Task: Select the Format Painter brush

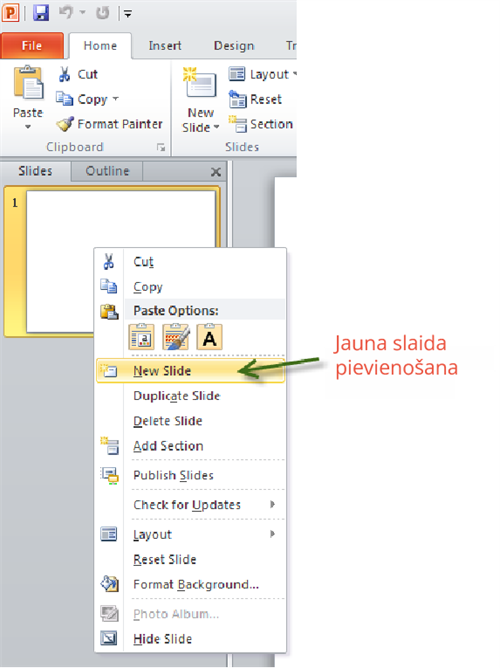Action: (109, 124)
